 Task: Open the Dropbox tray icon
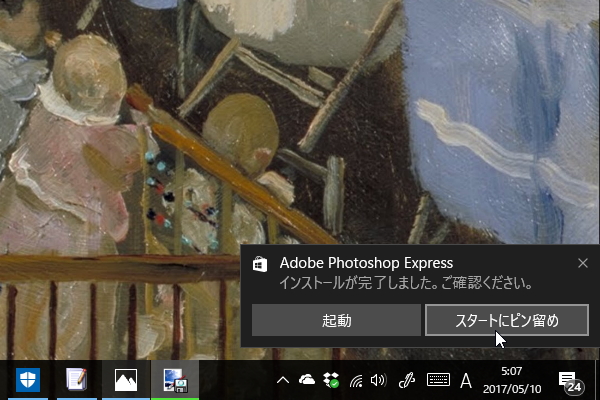(331, 380)
